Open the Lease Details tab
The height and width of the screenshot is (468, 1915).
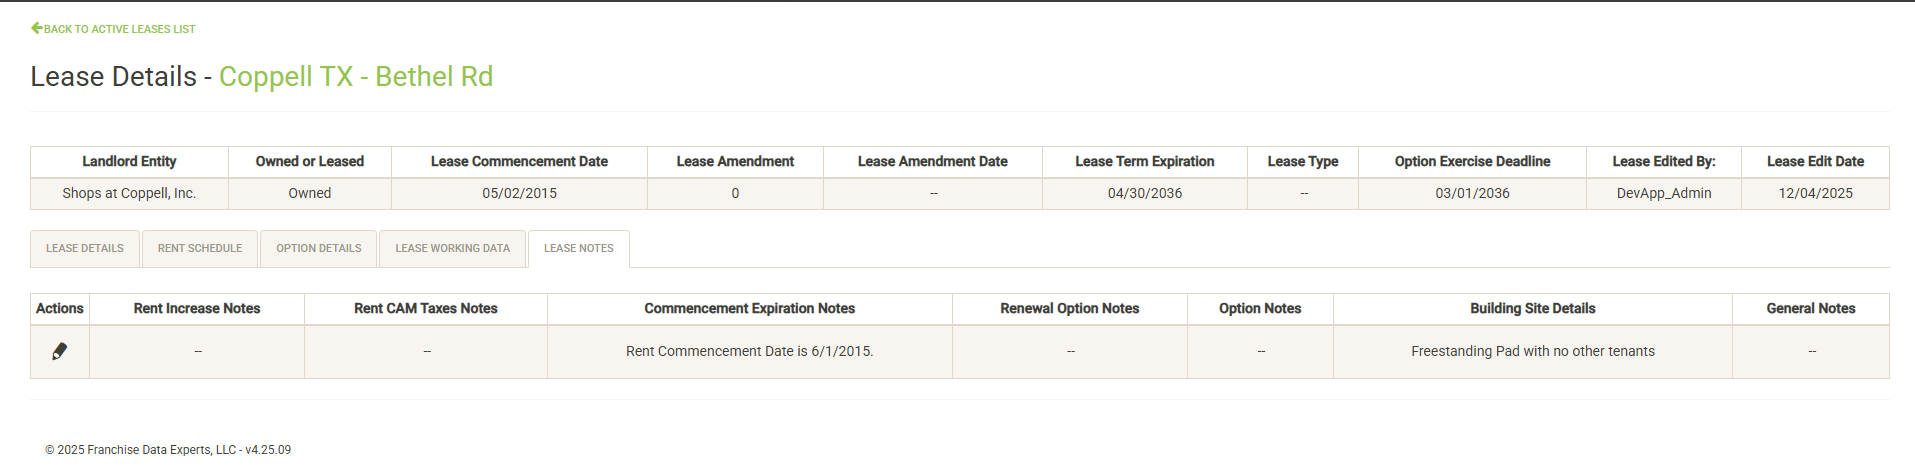tap(85, 248)
